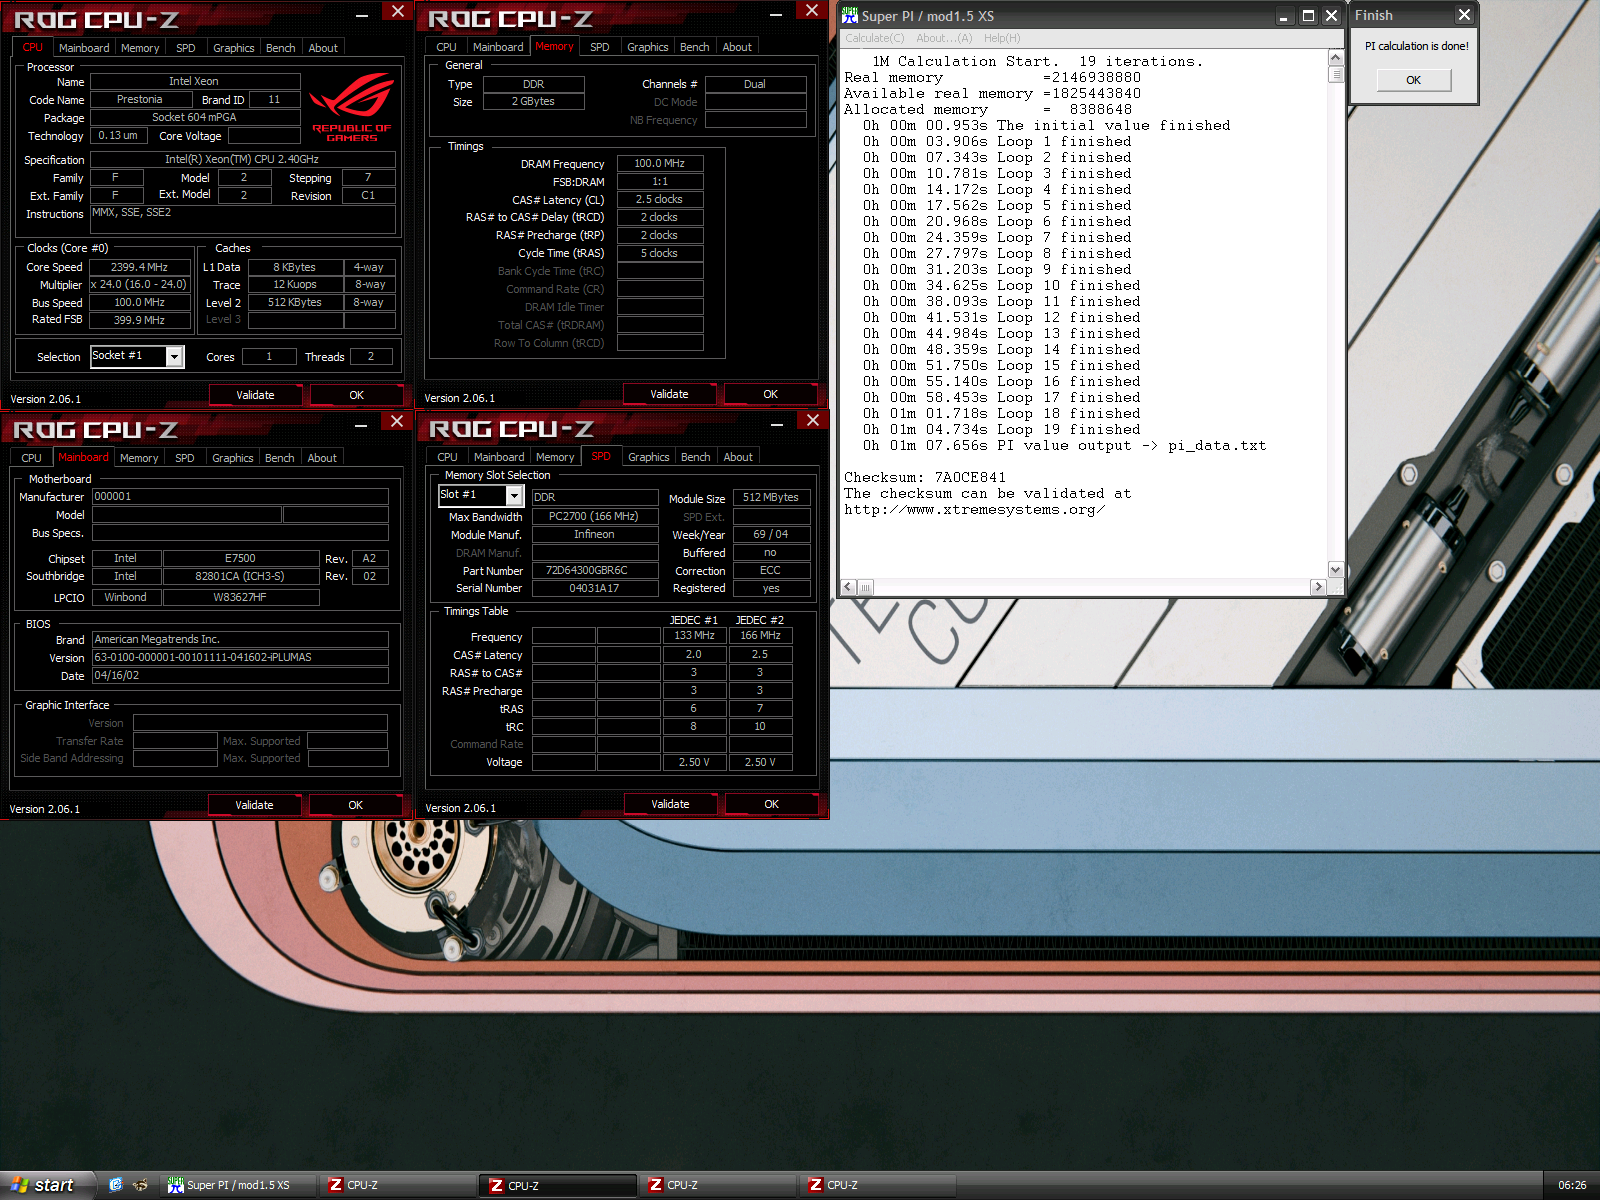1600x1200 pixels.
Task: Click OK in the SPD tab window
Action: [771, 804]
